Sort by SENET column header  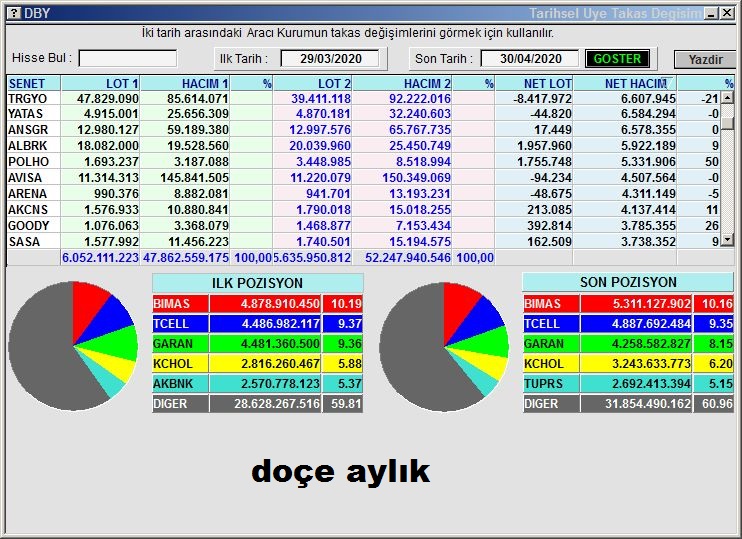click(34, 84)
